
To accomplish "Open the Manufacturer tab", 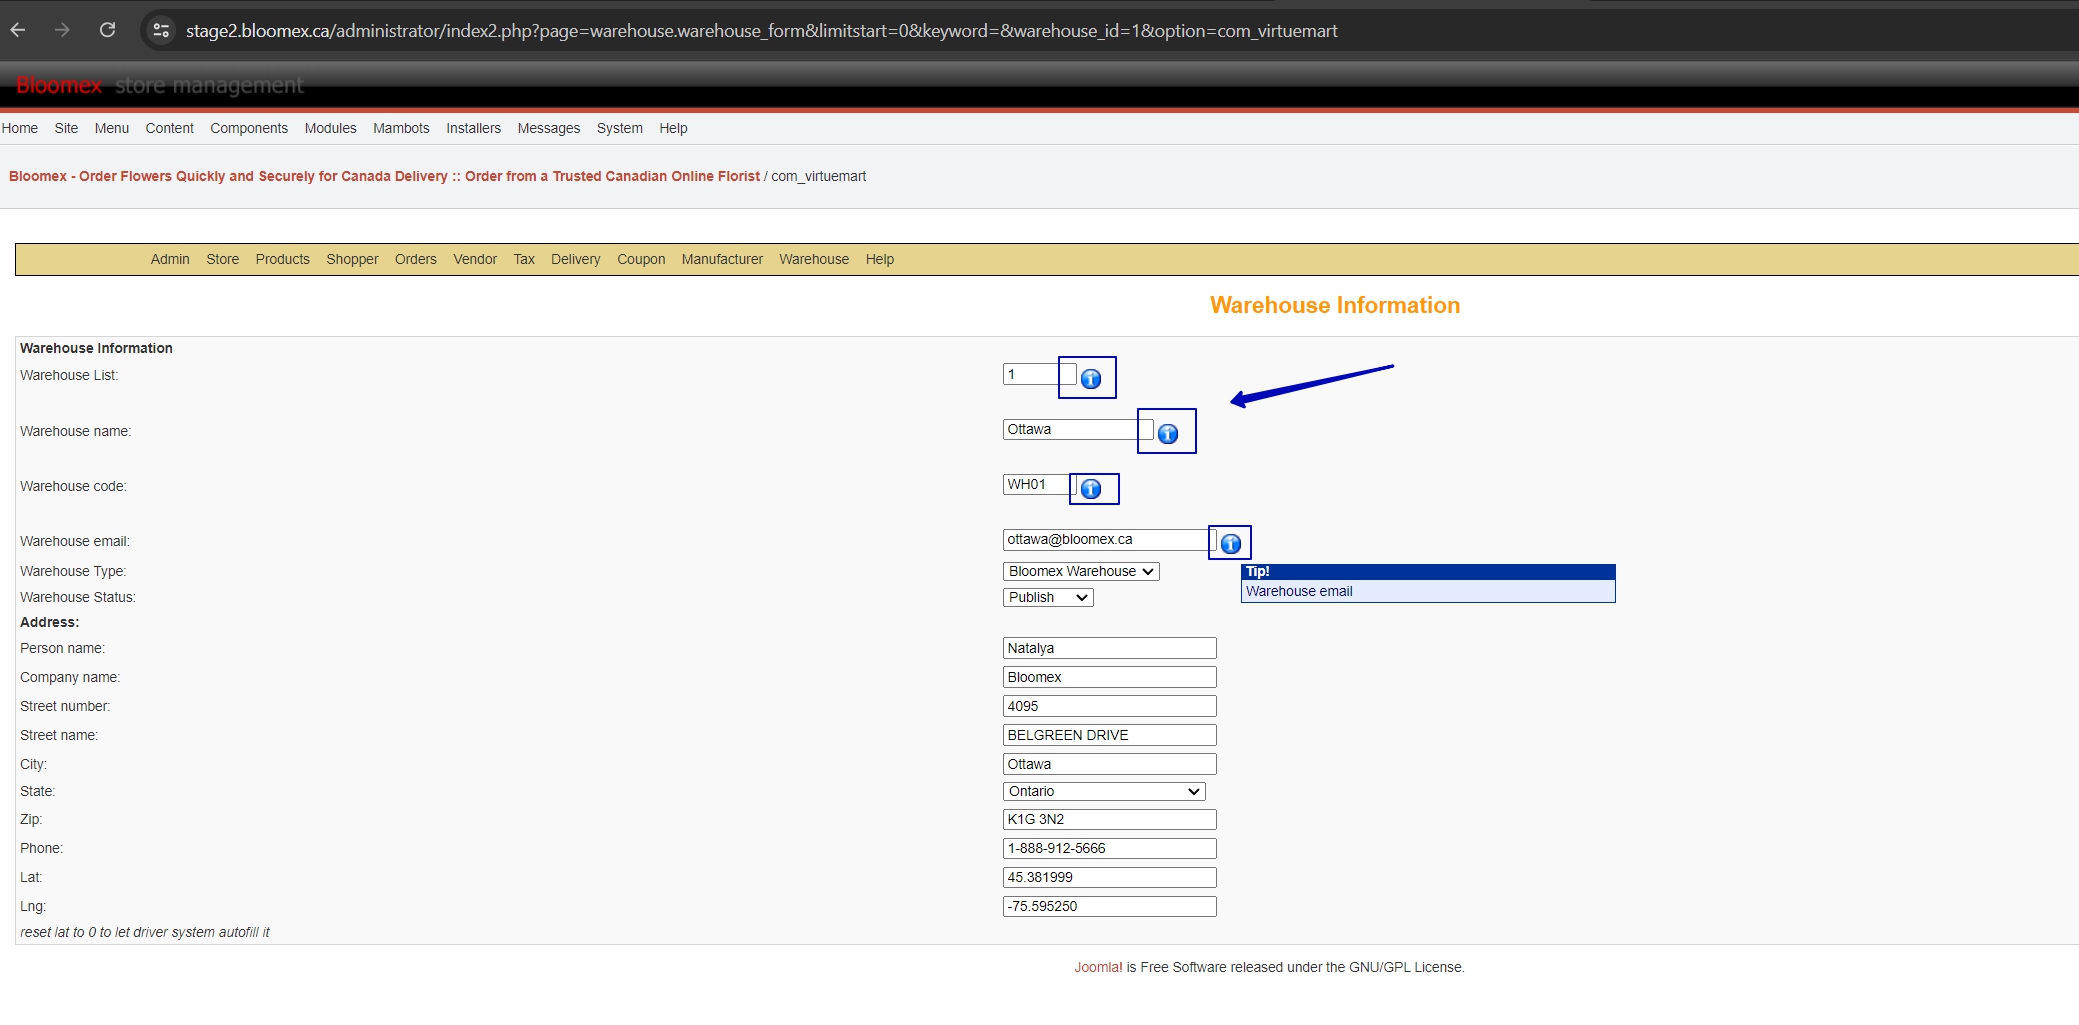I will pos(722,259).
